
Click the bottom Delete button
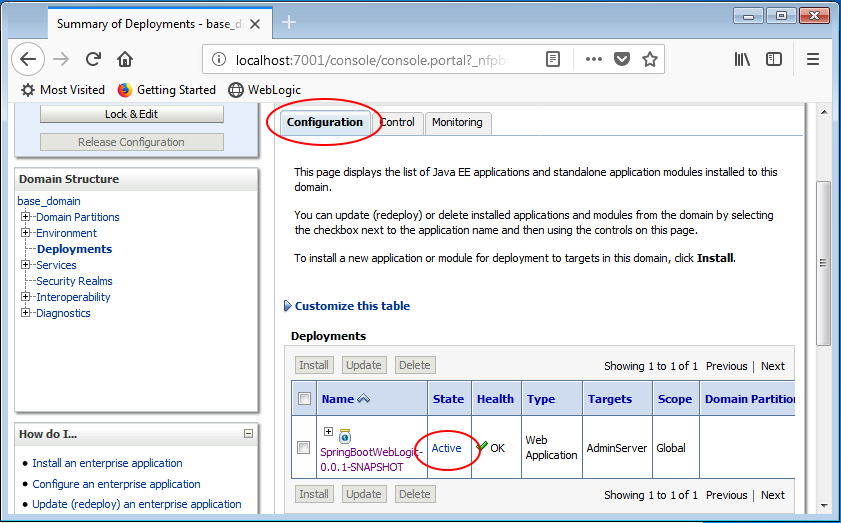[415, 494]
